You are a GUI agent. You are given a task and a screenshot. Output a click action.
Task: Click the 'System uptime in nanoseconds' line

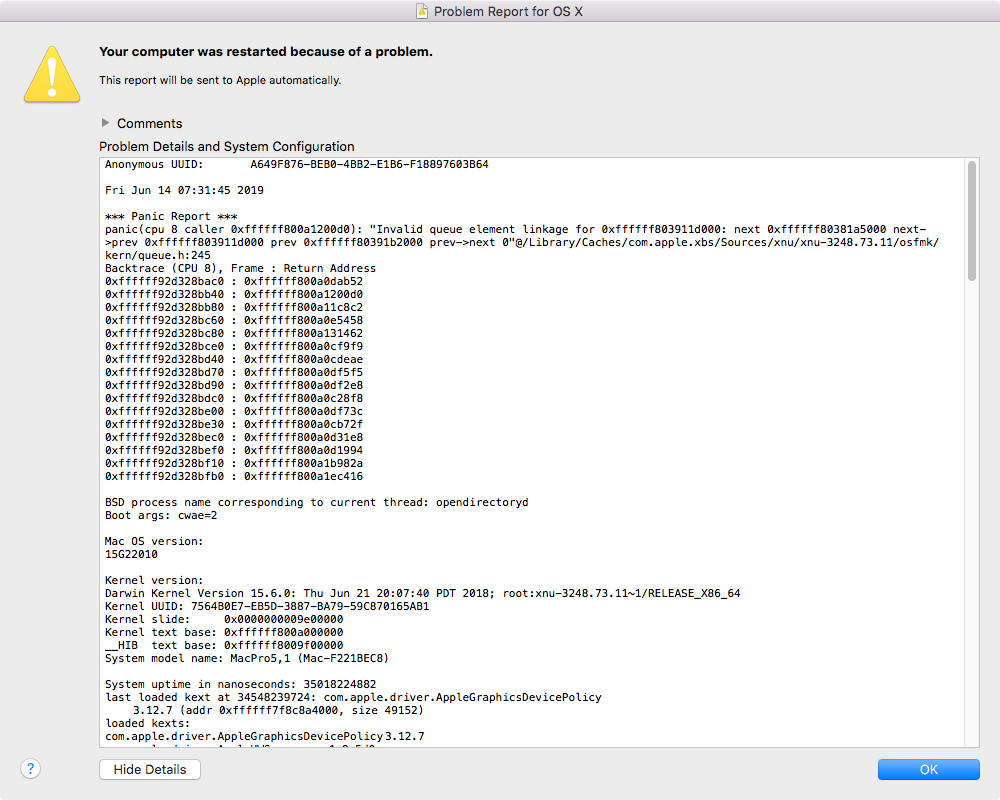[240, 685]
